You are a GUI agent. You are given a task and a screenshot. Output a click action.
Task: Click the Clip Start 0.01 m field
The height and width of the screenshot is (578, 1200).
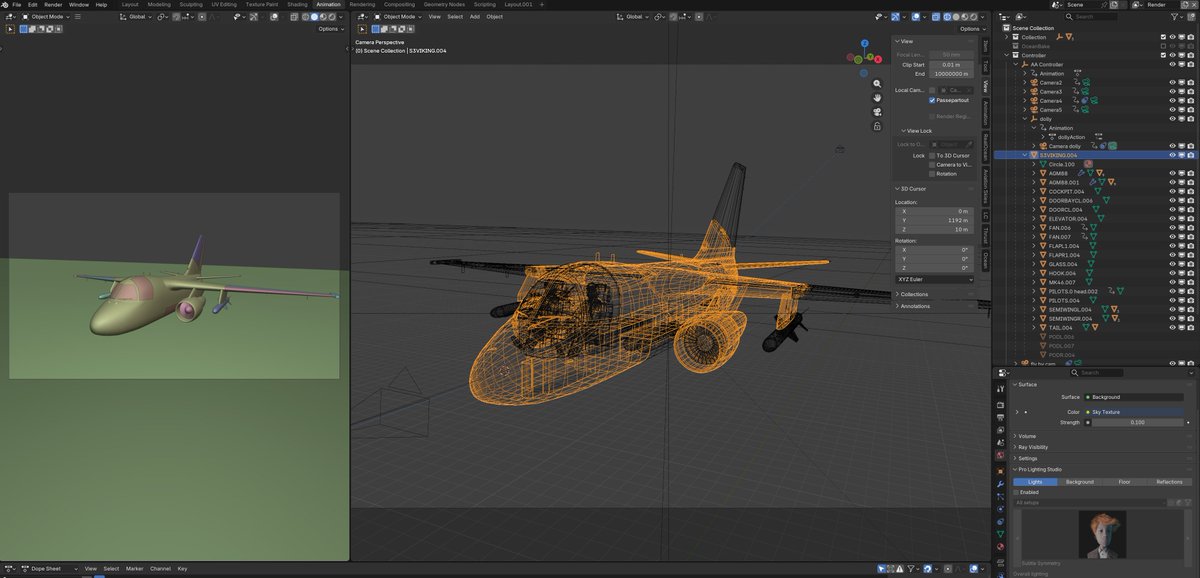pyautogui.click(x=950, y=64)
